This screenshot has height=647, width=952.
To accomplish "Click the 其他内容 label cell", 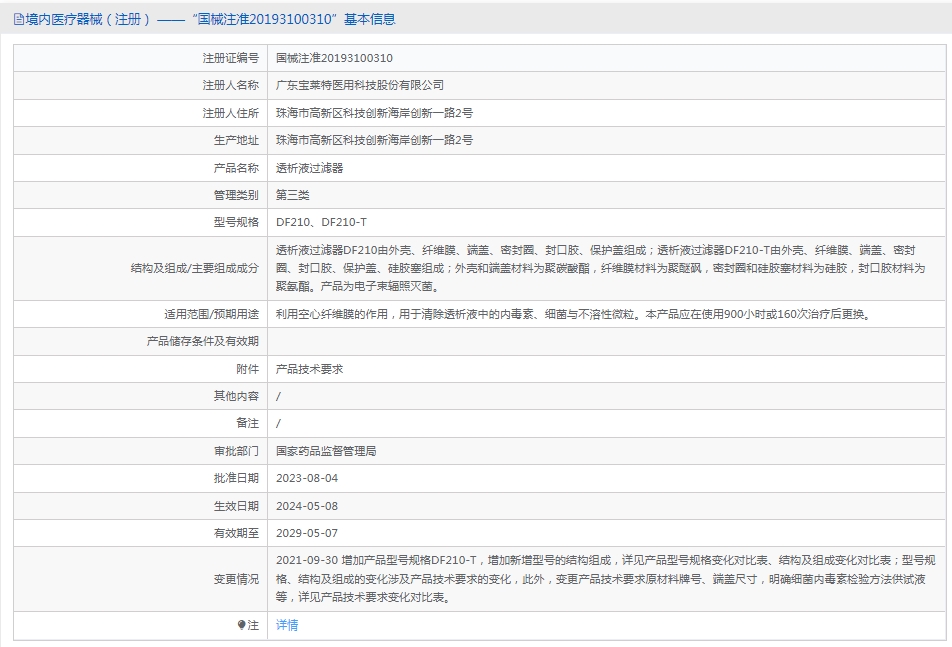I will pyautogui.click(x=141, y=396).
